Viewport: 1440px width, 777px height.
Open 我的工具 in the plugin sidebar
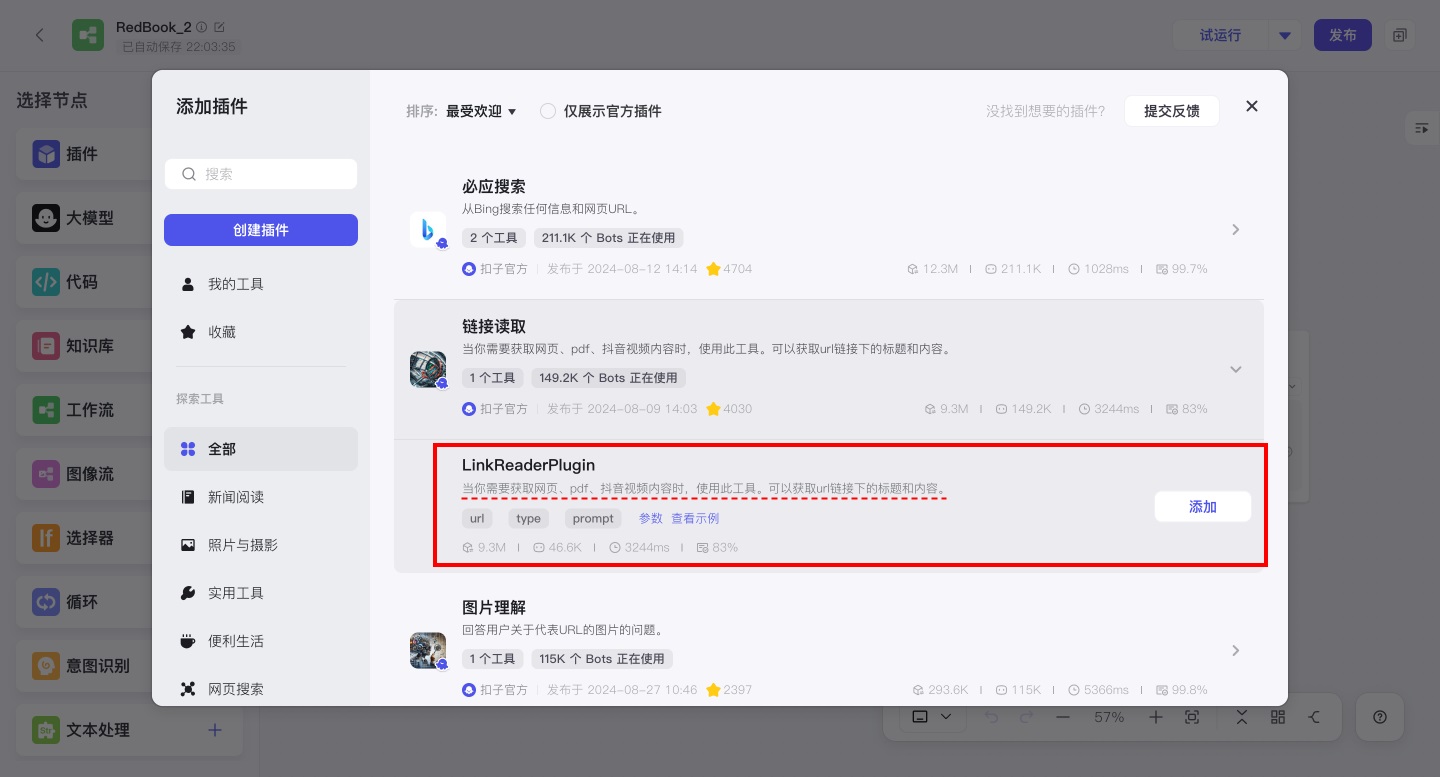pyautogui.click(x=261, y=284)
